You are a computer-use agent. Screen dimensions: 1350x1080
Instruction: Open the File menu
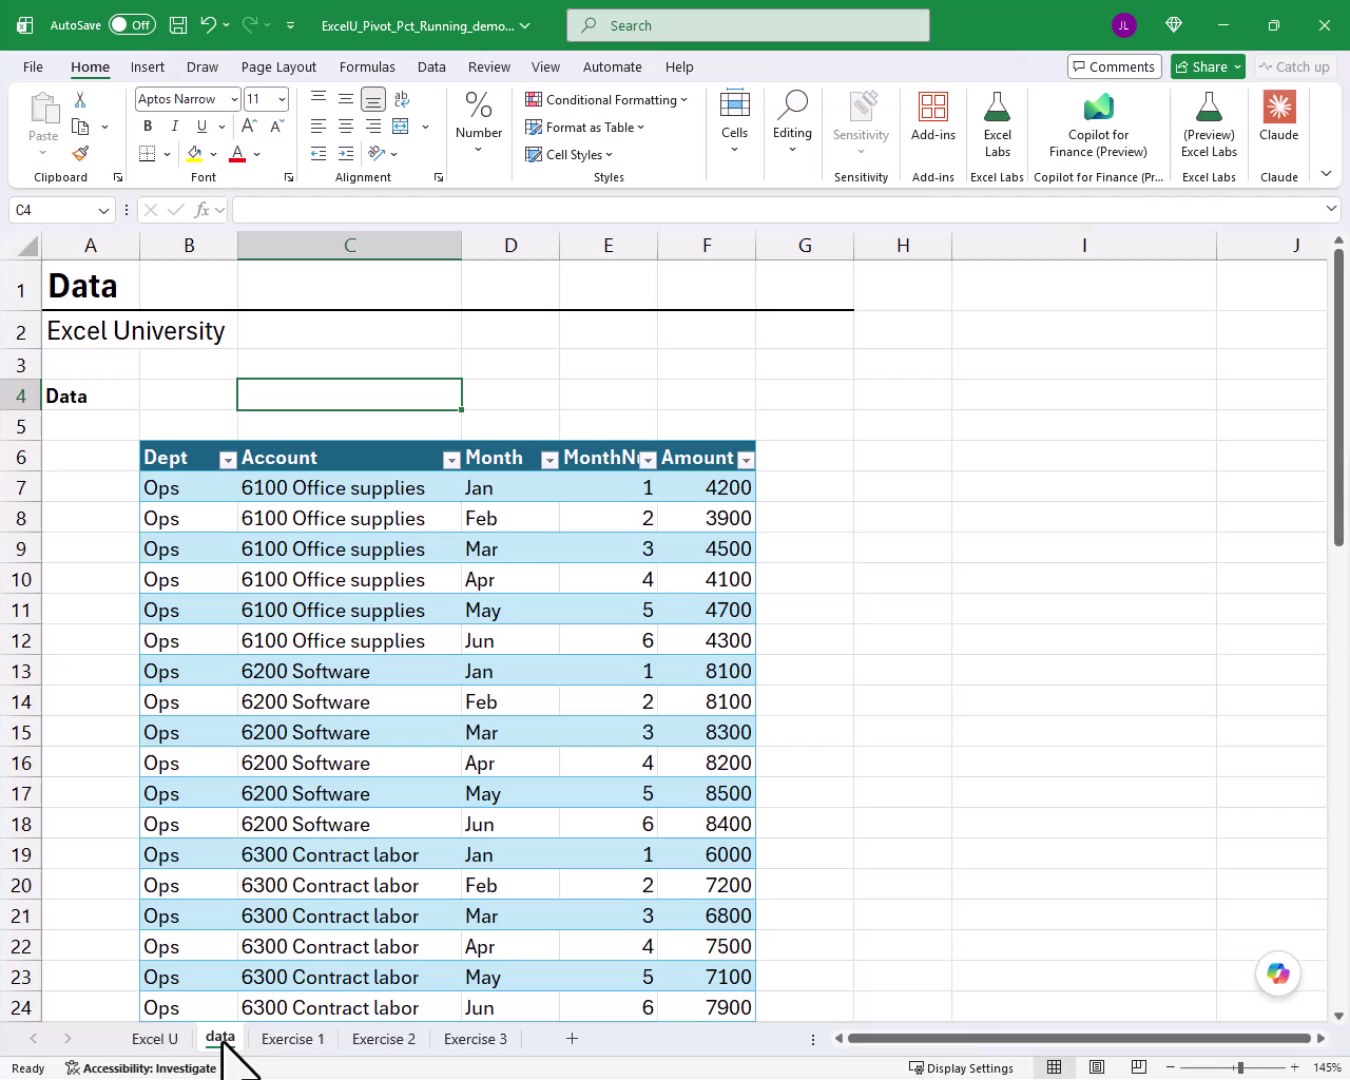(33, 67)
